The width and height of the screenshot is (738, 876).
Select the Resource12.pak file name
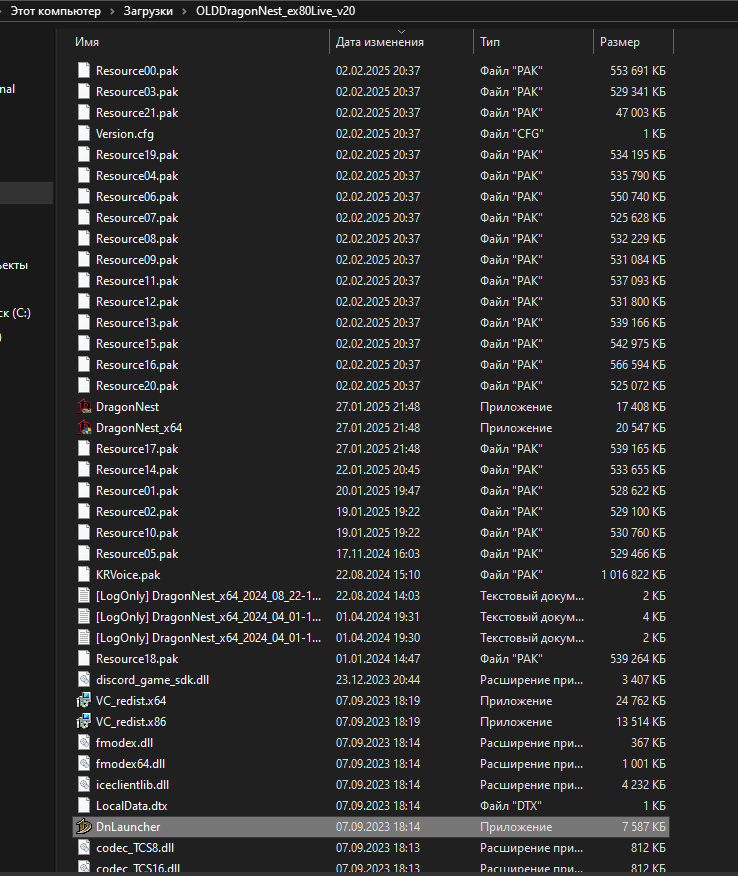coord(137,302)
